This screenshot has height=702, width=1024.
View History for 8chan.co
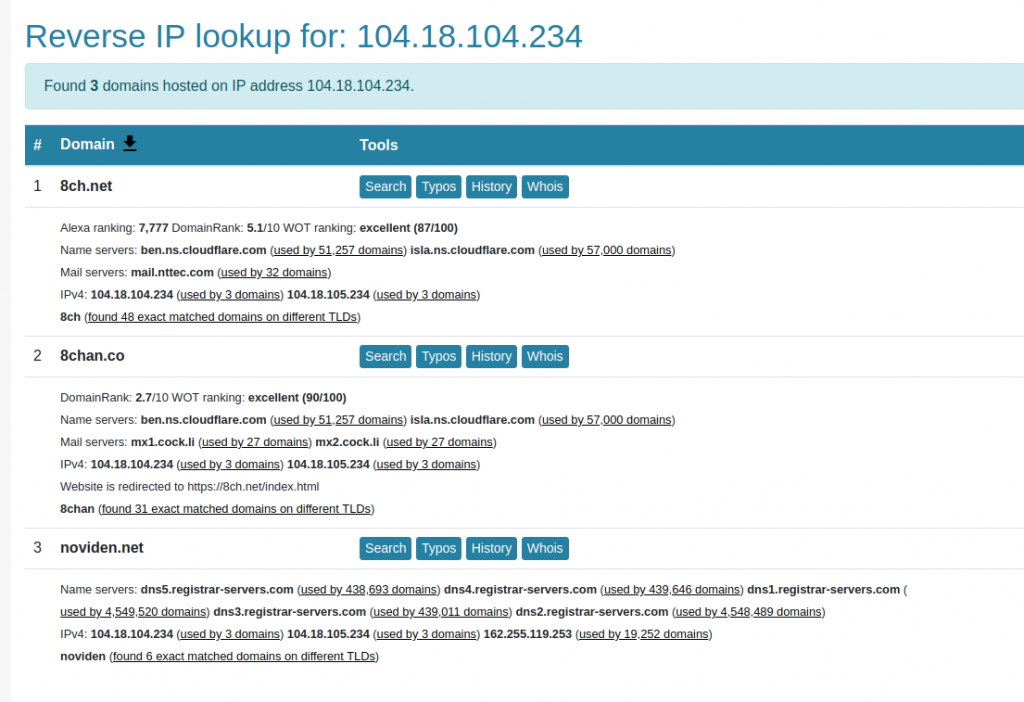491,357
